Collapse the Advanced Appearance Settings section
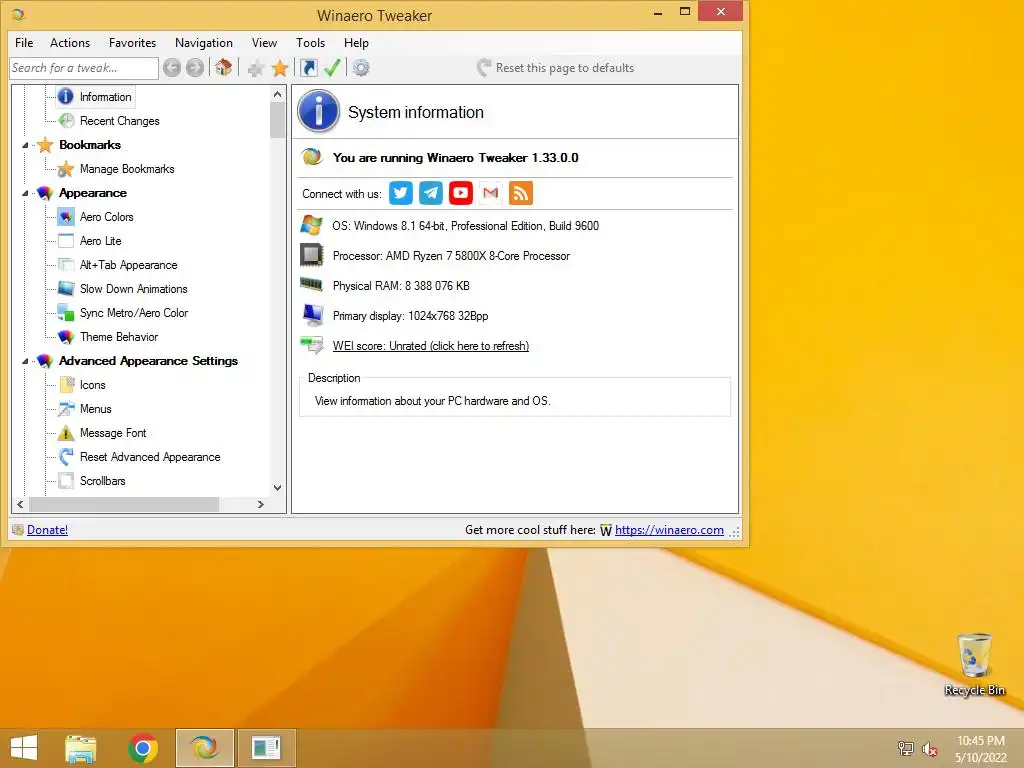This screenshot has height=768, width=1024. tap(25, 361)
